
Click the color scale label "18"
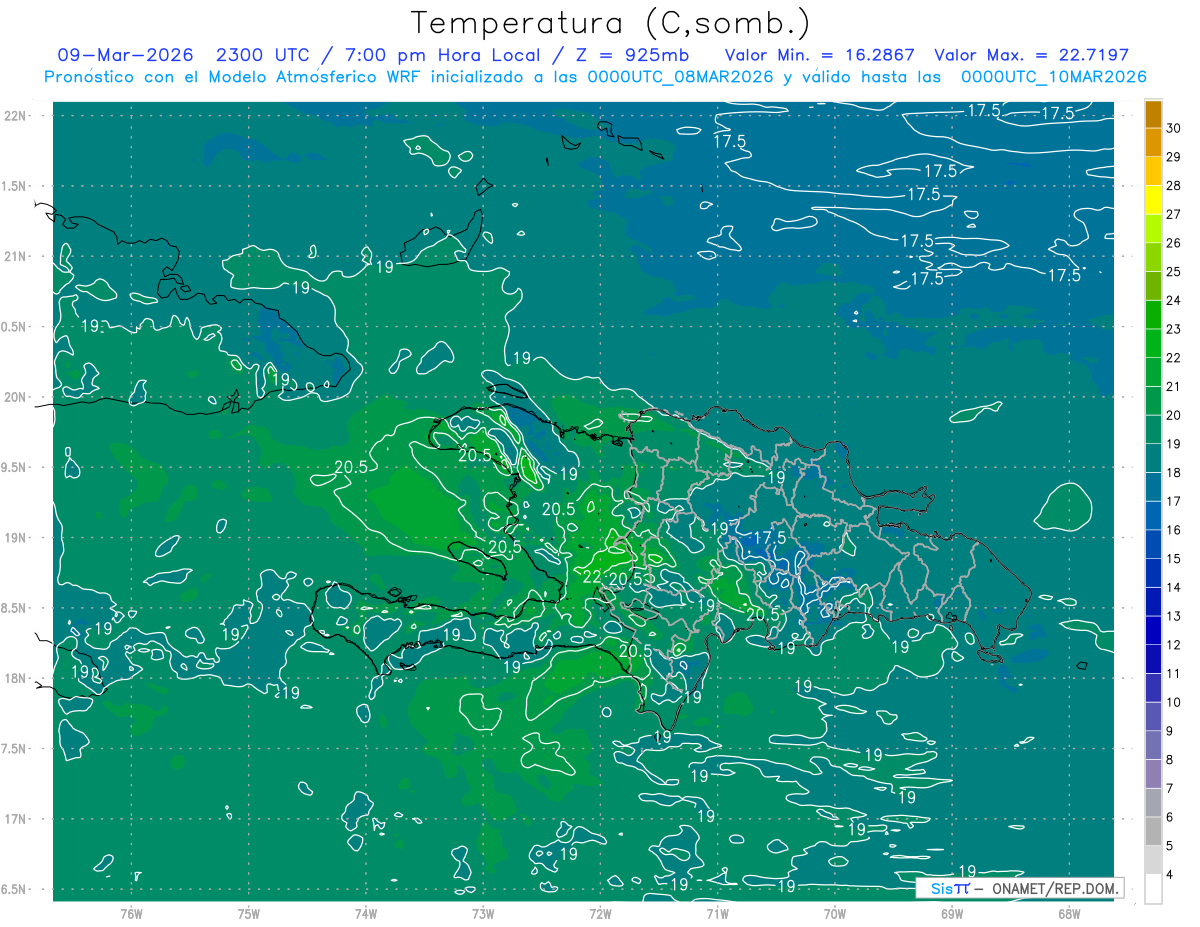1174,472
